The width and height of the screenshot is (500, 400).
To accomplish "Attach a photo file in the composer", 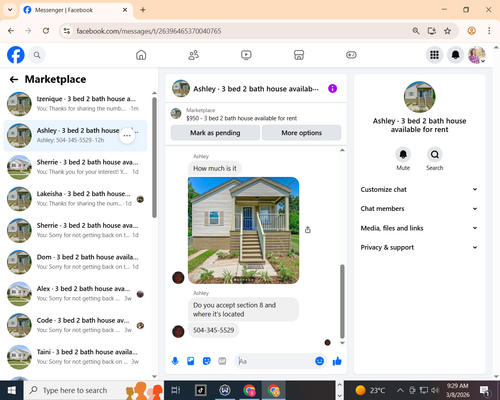I will (x=191, y=361).
